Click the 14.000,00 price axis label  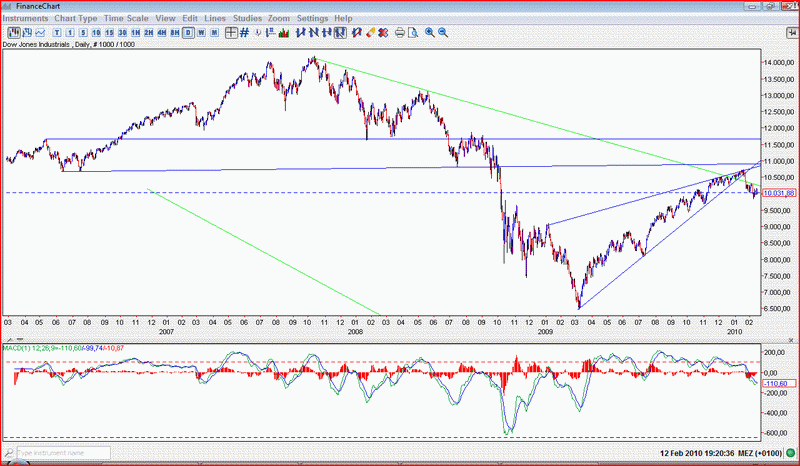coord(778,62)
